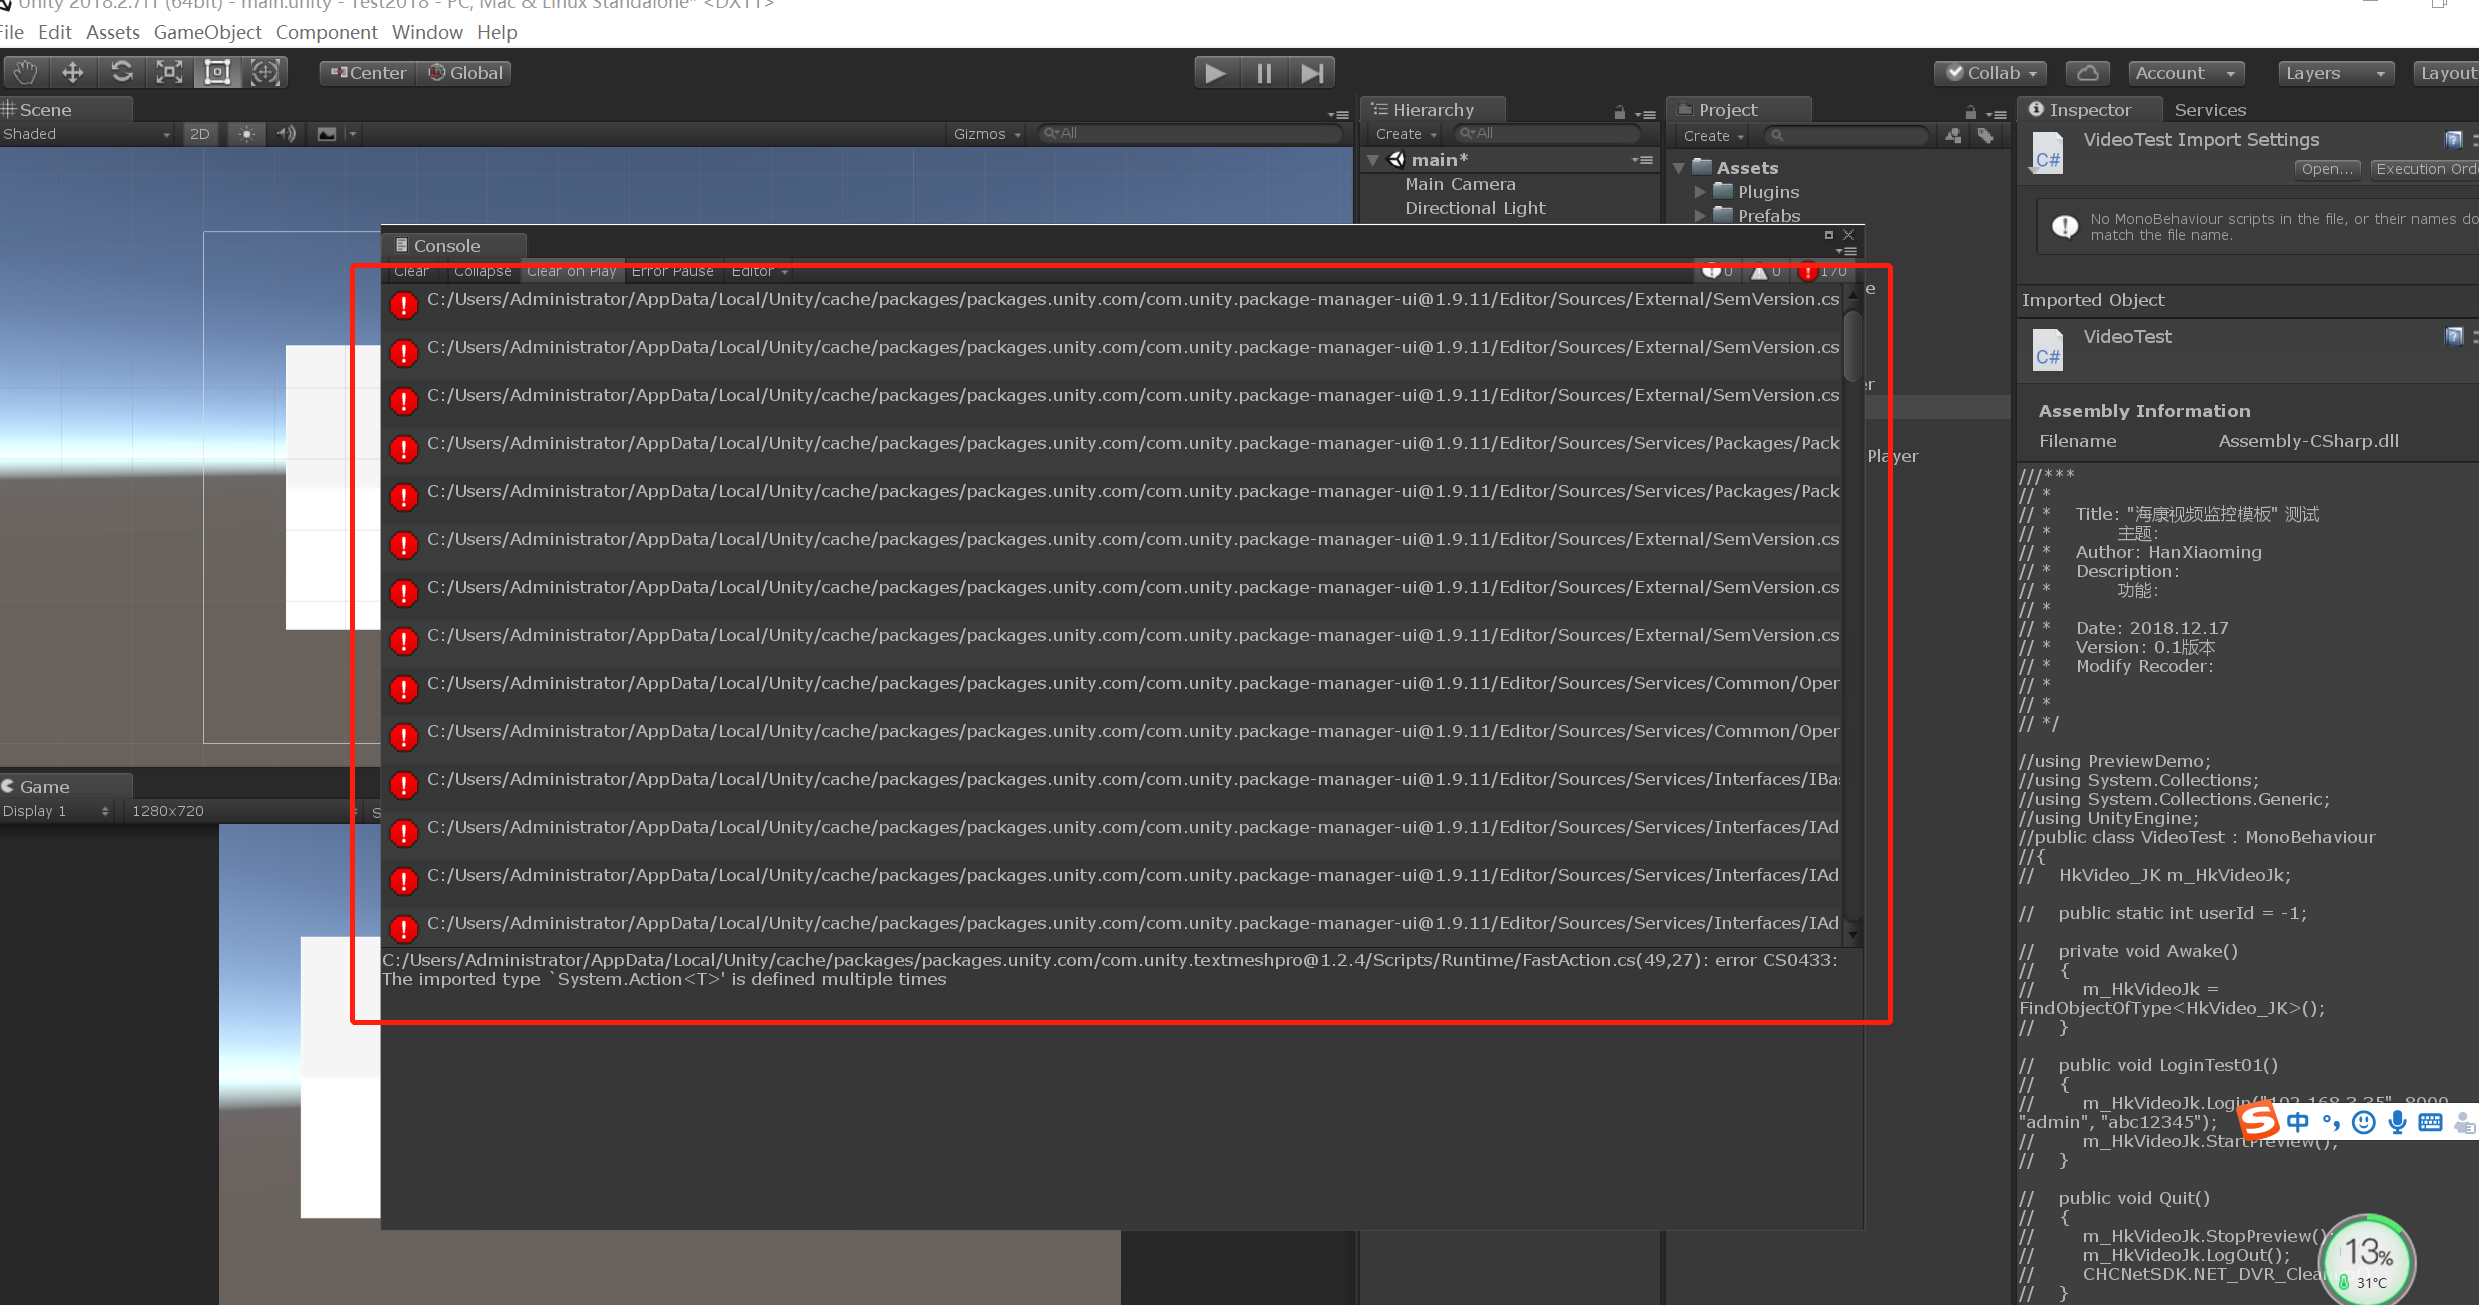Open the Gizmos dropdown
The image size is (2479, 1305).
click(x=987, y=134)
